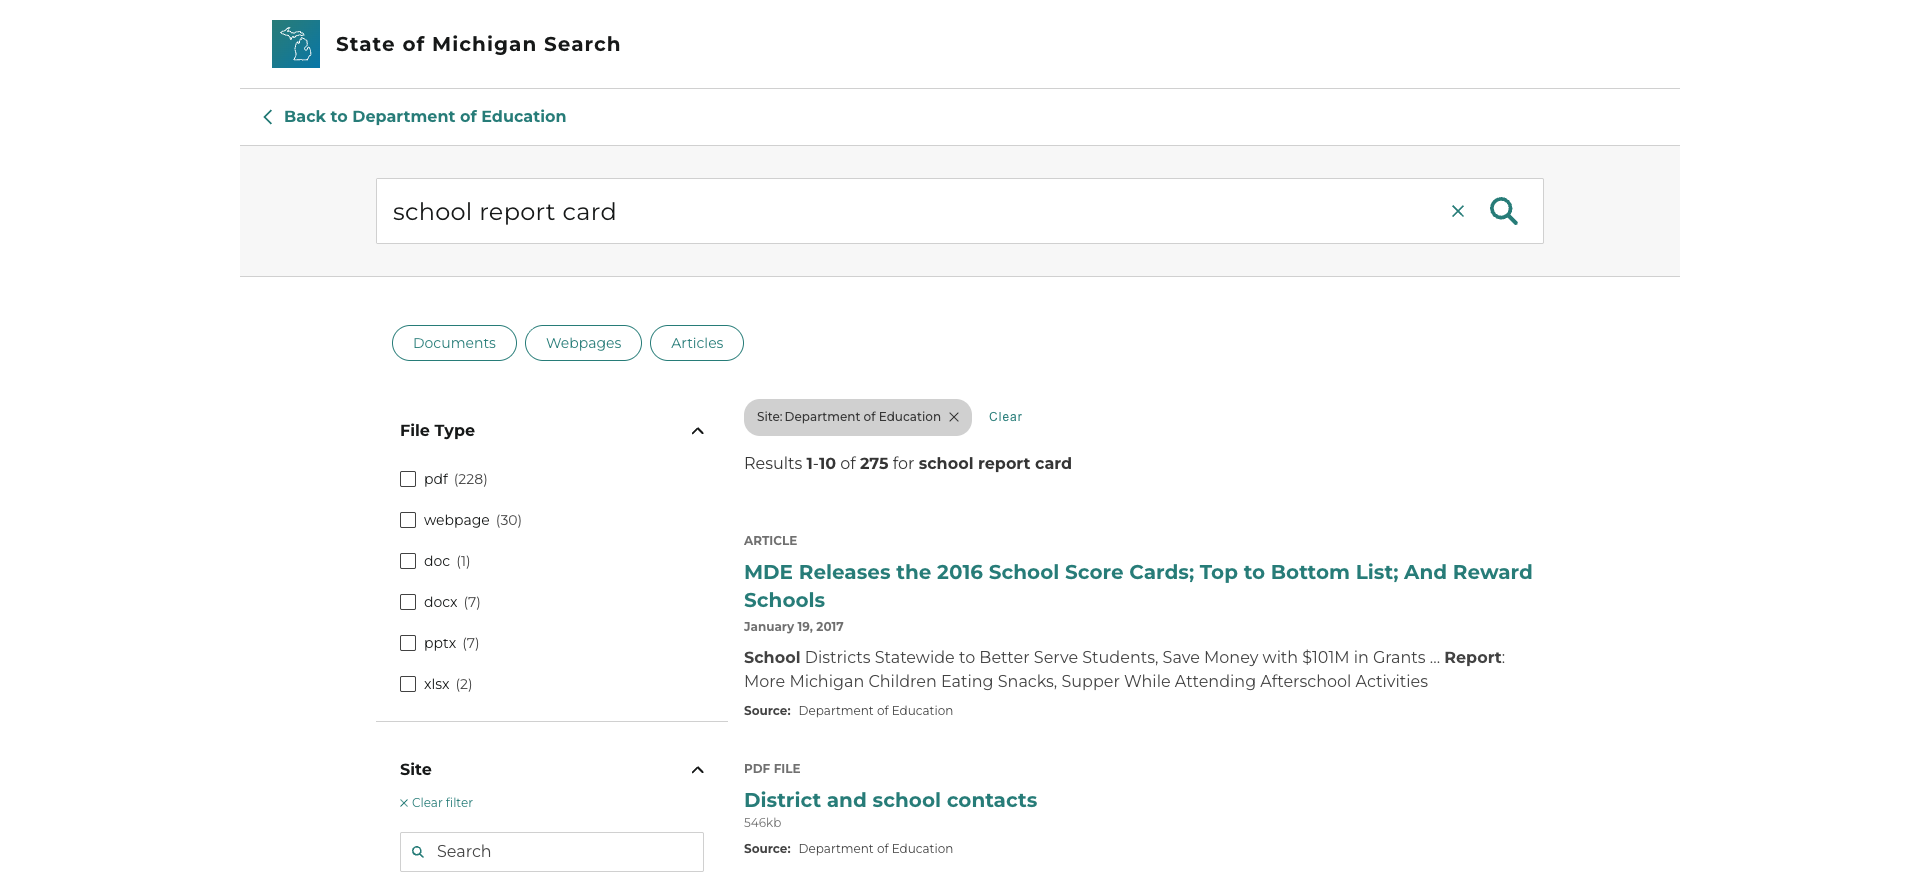Select the Webpages filter tab
Viewport: 1920px width, 873px height.
583,343
